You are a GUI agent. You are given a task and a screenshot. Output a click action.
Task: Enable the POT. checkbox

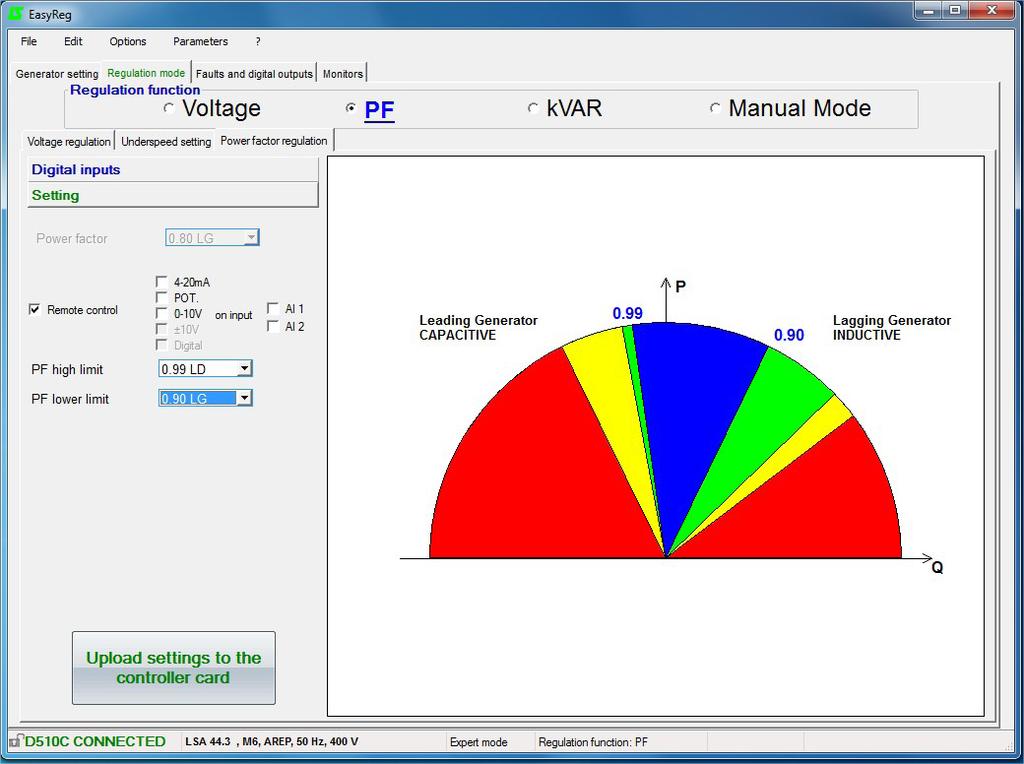click(x=161, y=298)
